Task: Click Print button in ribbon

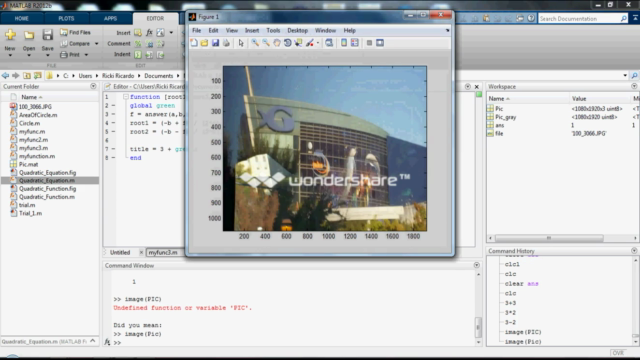Action: 70,55
